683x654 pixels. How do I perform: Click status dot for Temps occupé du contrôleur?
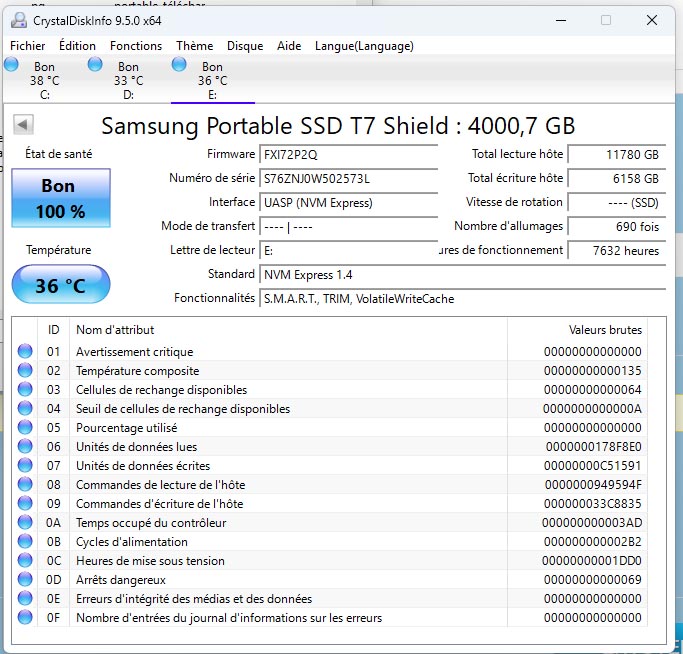25,522
